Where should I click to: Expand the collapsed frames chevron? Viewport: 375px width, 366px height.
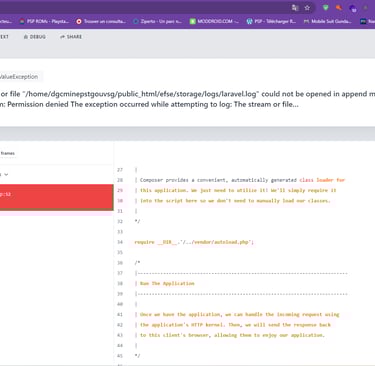click(x=6, y=174)
